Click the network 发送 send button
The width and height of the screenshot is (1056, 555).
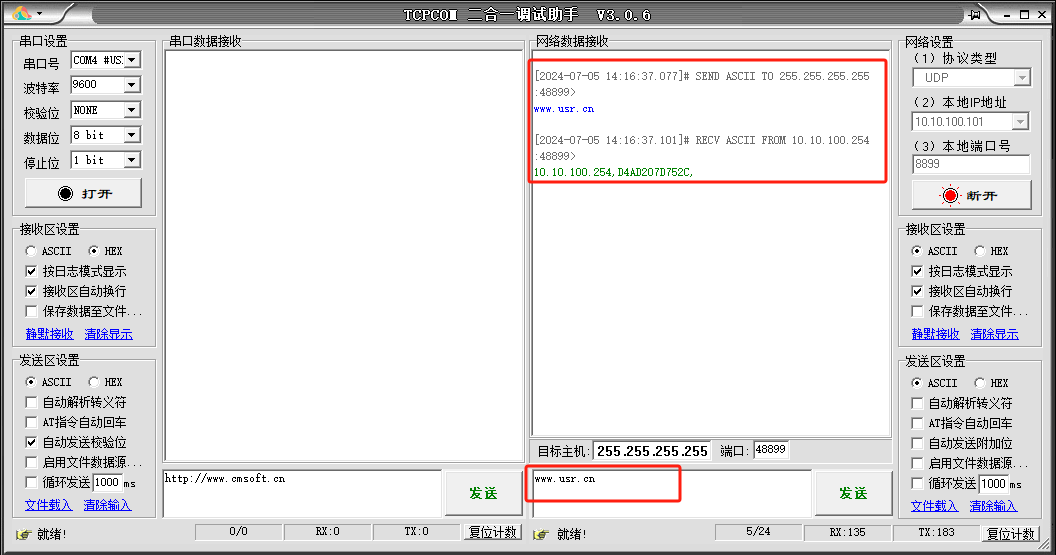(x=852, y=493)
